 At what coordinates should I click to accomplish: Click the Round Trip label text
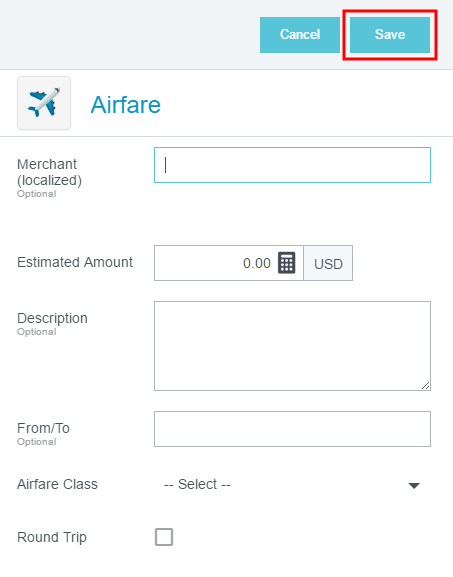click(x=52, y=537)
